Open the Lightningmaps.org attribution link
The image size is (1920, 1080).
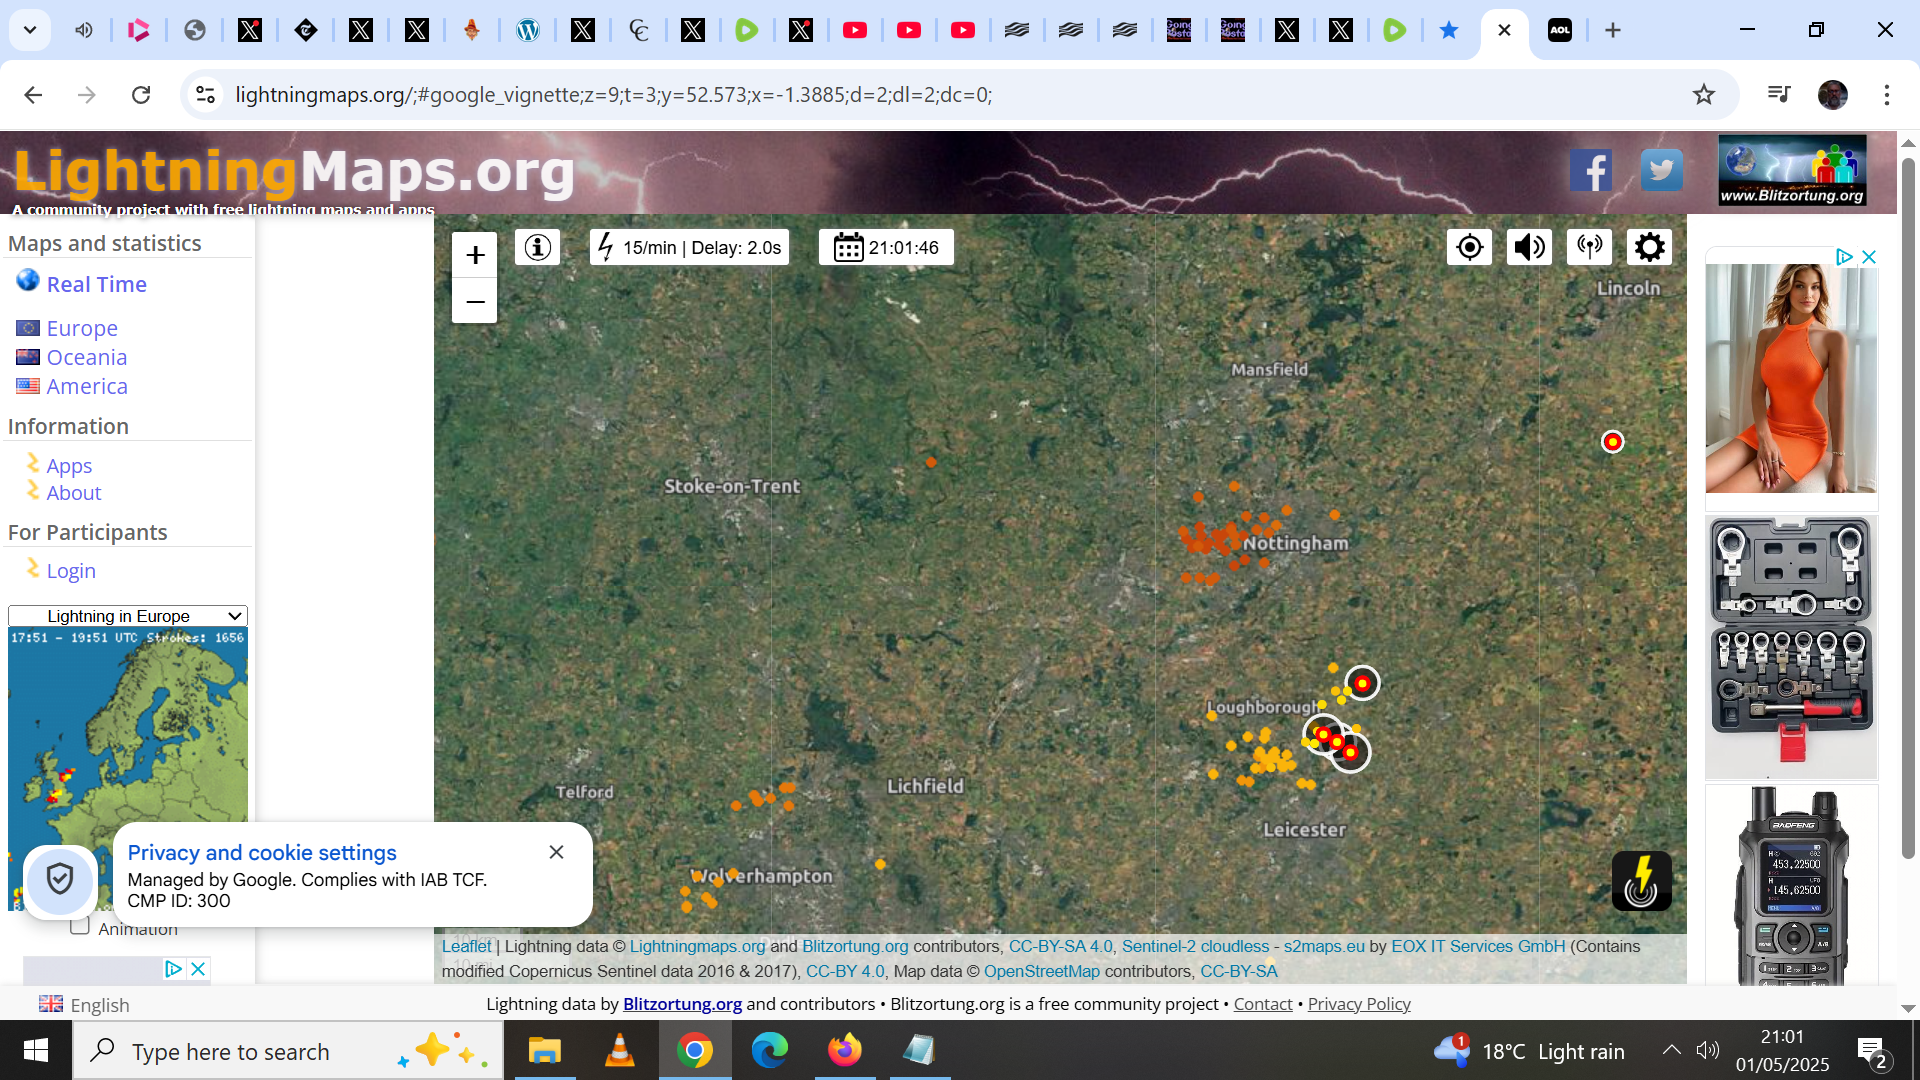pyautogui.click(x=697, y=946)
